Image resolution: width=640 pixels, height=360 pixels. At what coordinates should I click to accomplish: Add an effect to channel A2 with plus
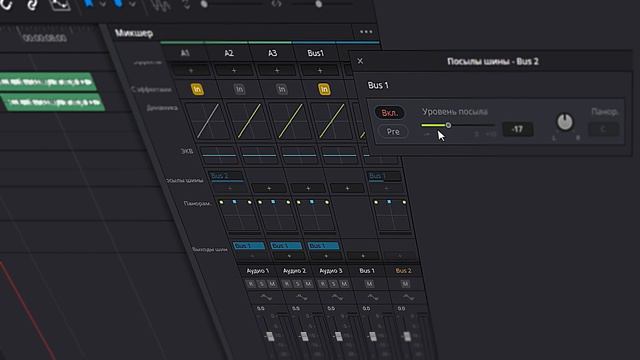click(234, 71)
